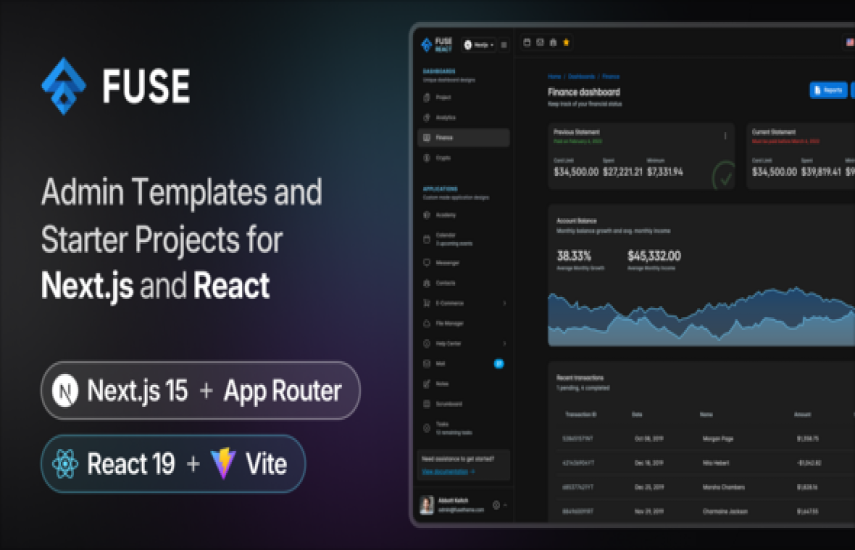Click the Tasks sidebar check icon
855x550 pixels.
pyautogui.click(x=426, y=428)
